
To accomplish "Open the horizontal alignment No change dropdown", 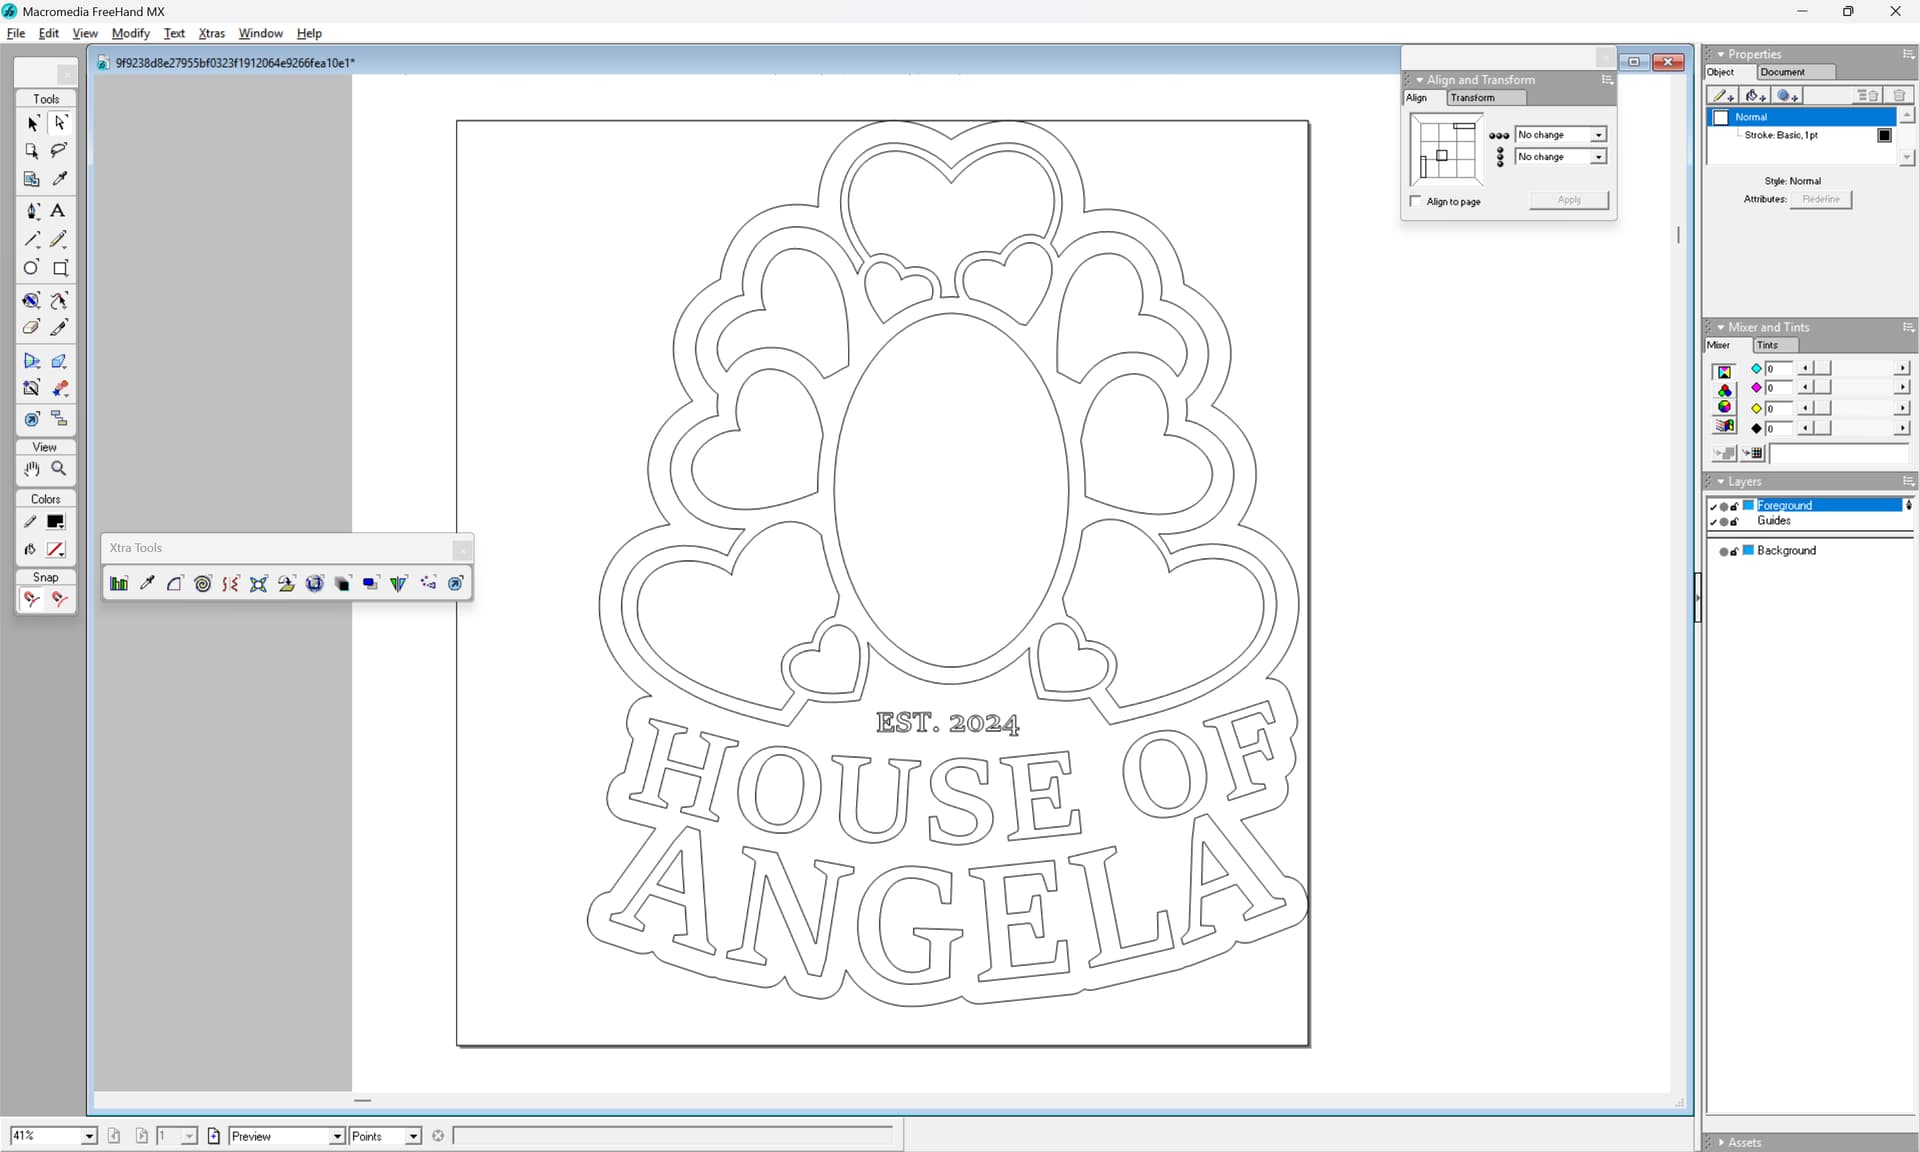I will (x=1598, y=135).
